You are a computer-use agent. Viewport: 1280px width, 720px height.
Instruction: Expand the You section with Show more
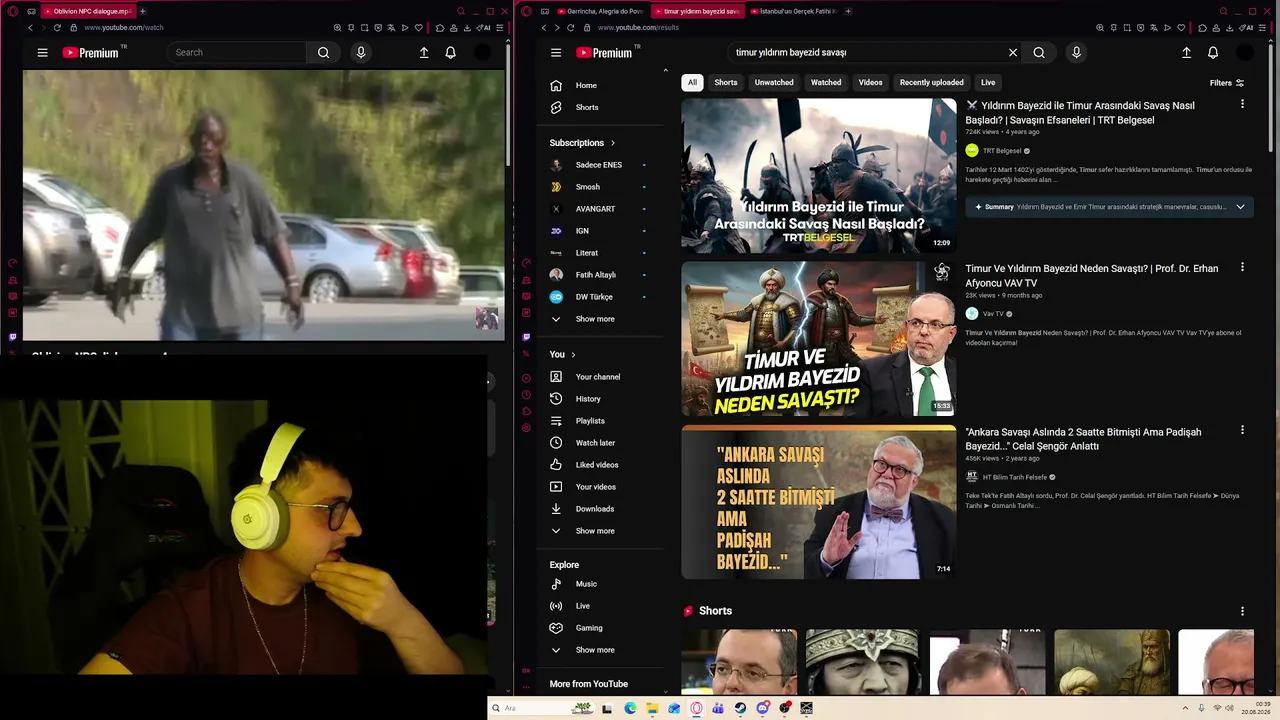click(x=595, y=531)
